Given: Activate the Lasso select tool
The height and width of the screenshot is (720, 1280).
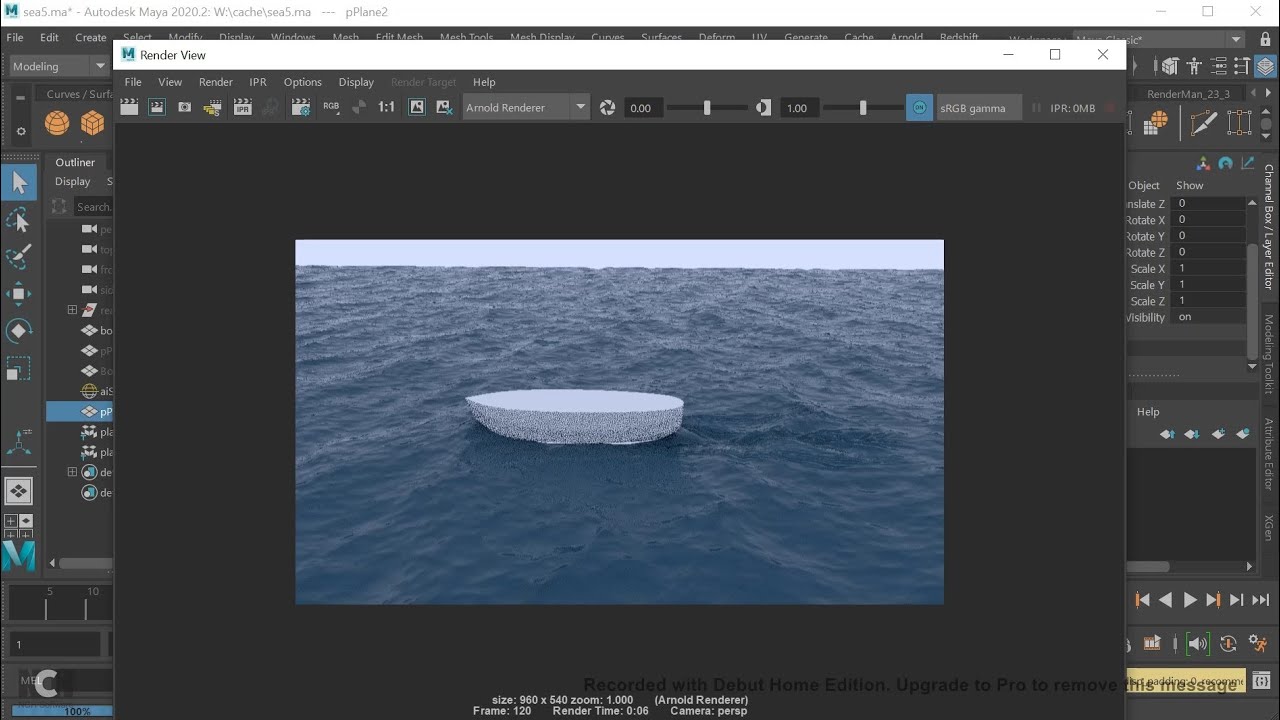Looking at the screenshot, I should 19,220.
